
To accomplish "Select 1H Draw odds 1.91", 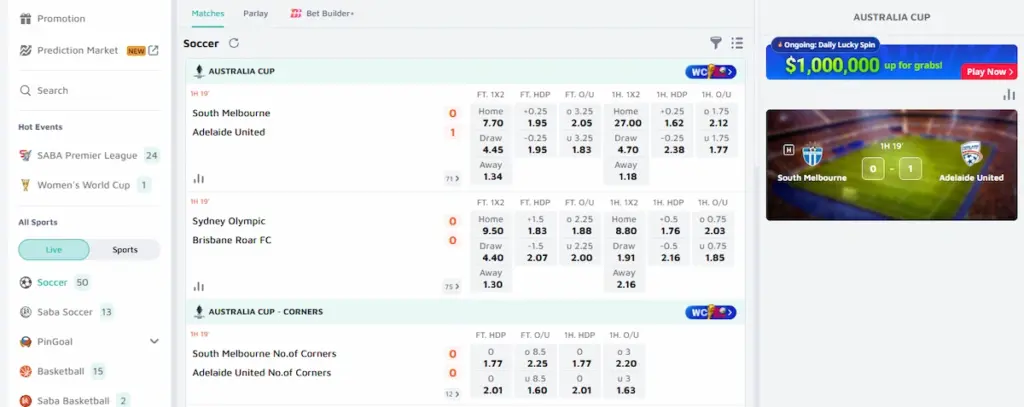I will (x=625, y=252).
